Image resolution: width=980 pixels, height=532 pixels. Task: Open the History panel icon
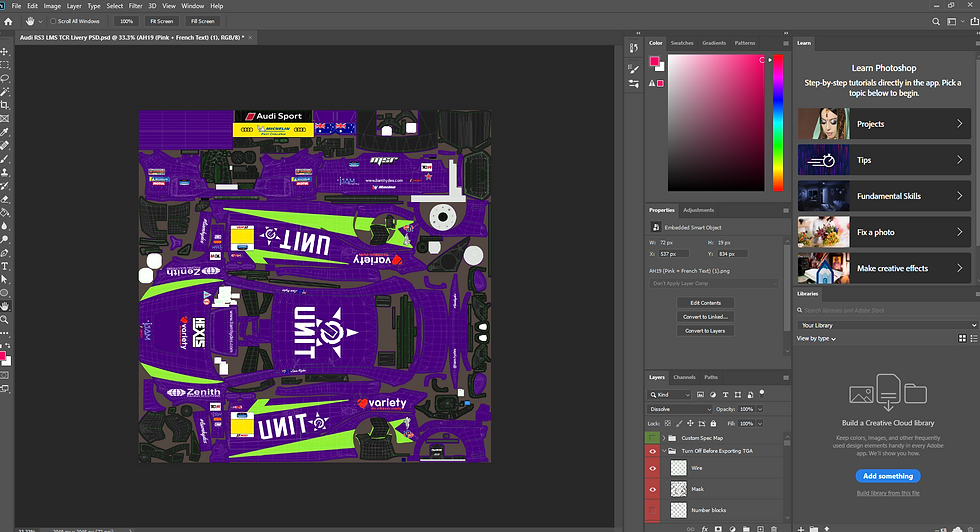634,48
